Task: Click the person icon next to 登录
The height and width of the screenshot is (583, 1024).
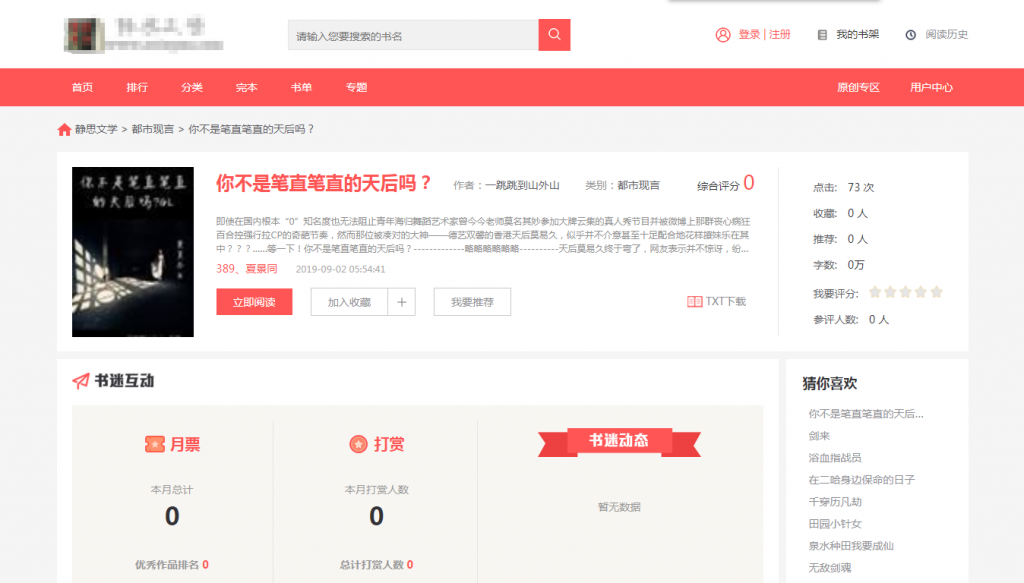Action: point(723,33)
